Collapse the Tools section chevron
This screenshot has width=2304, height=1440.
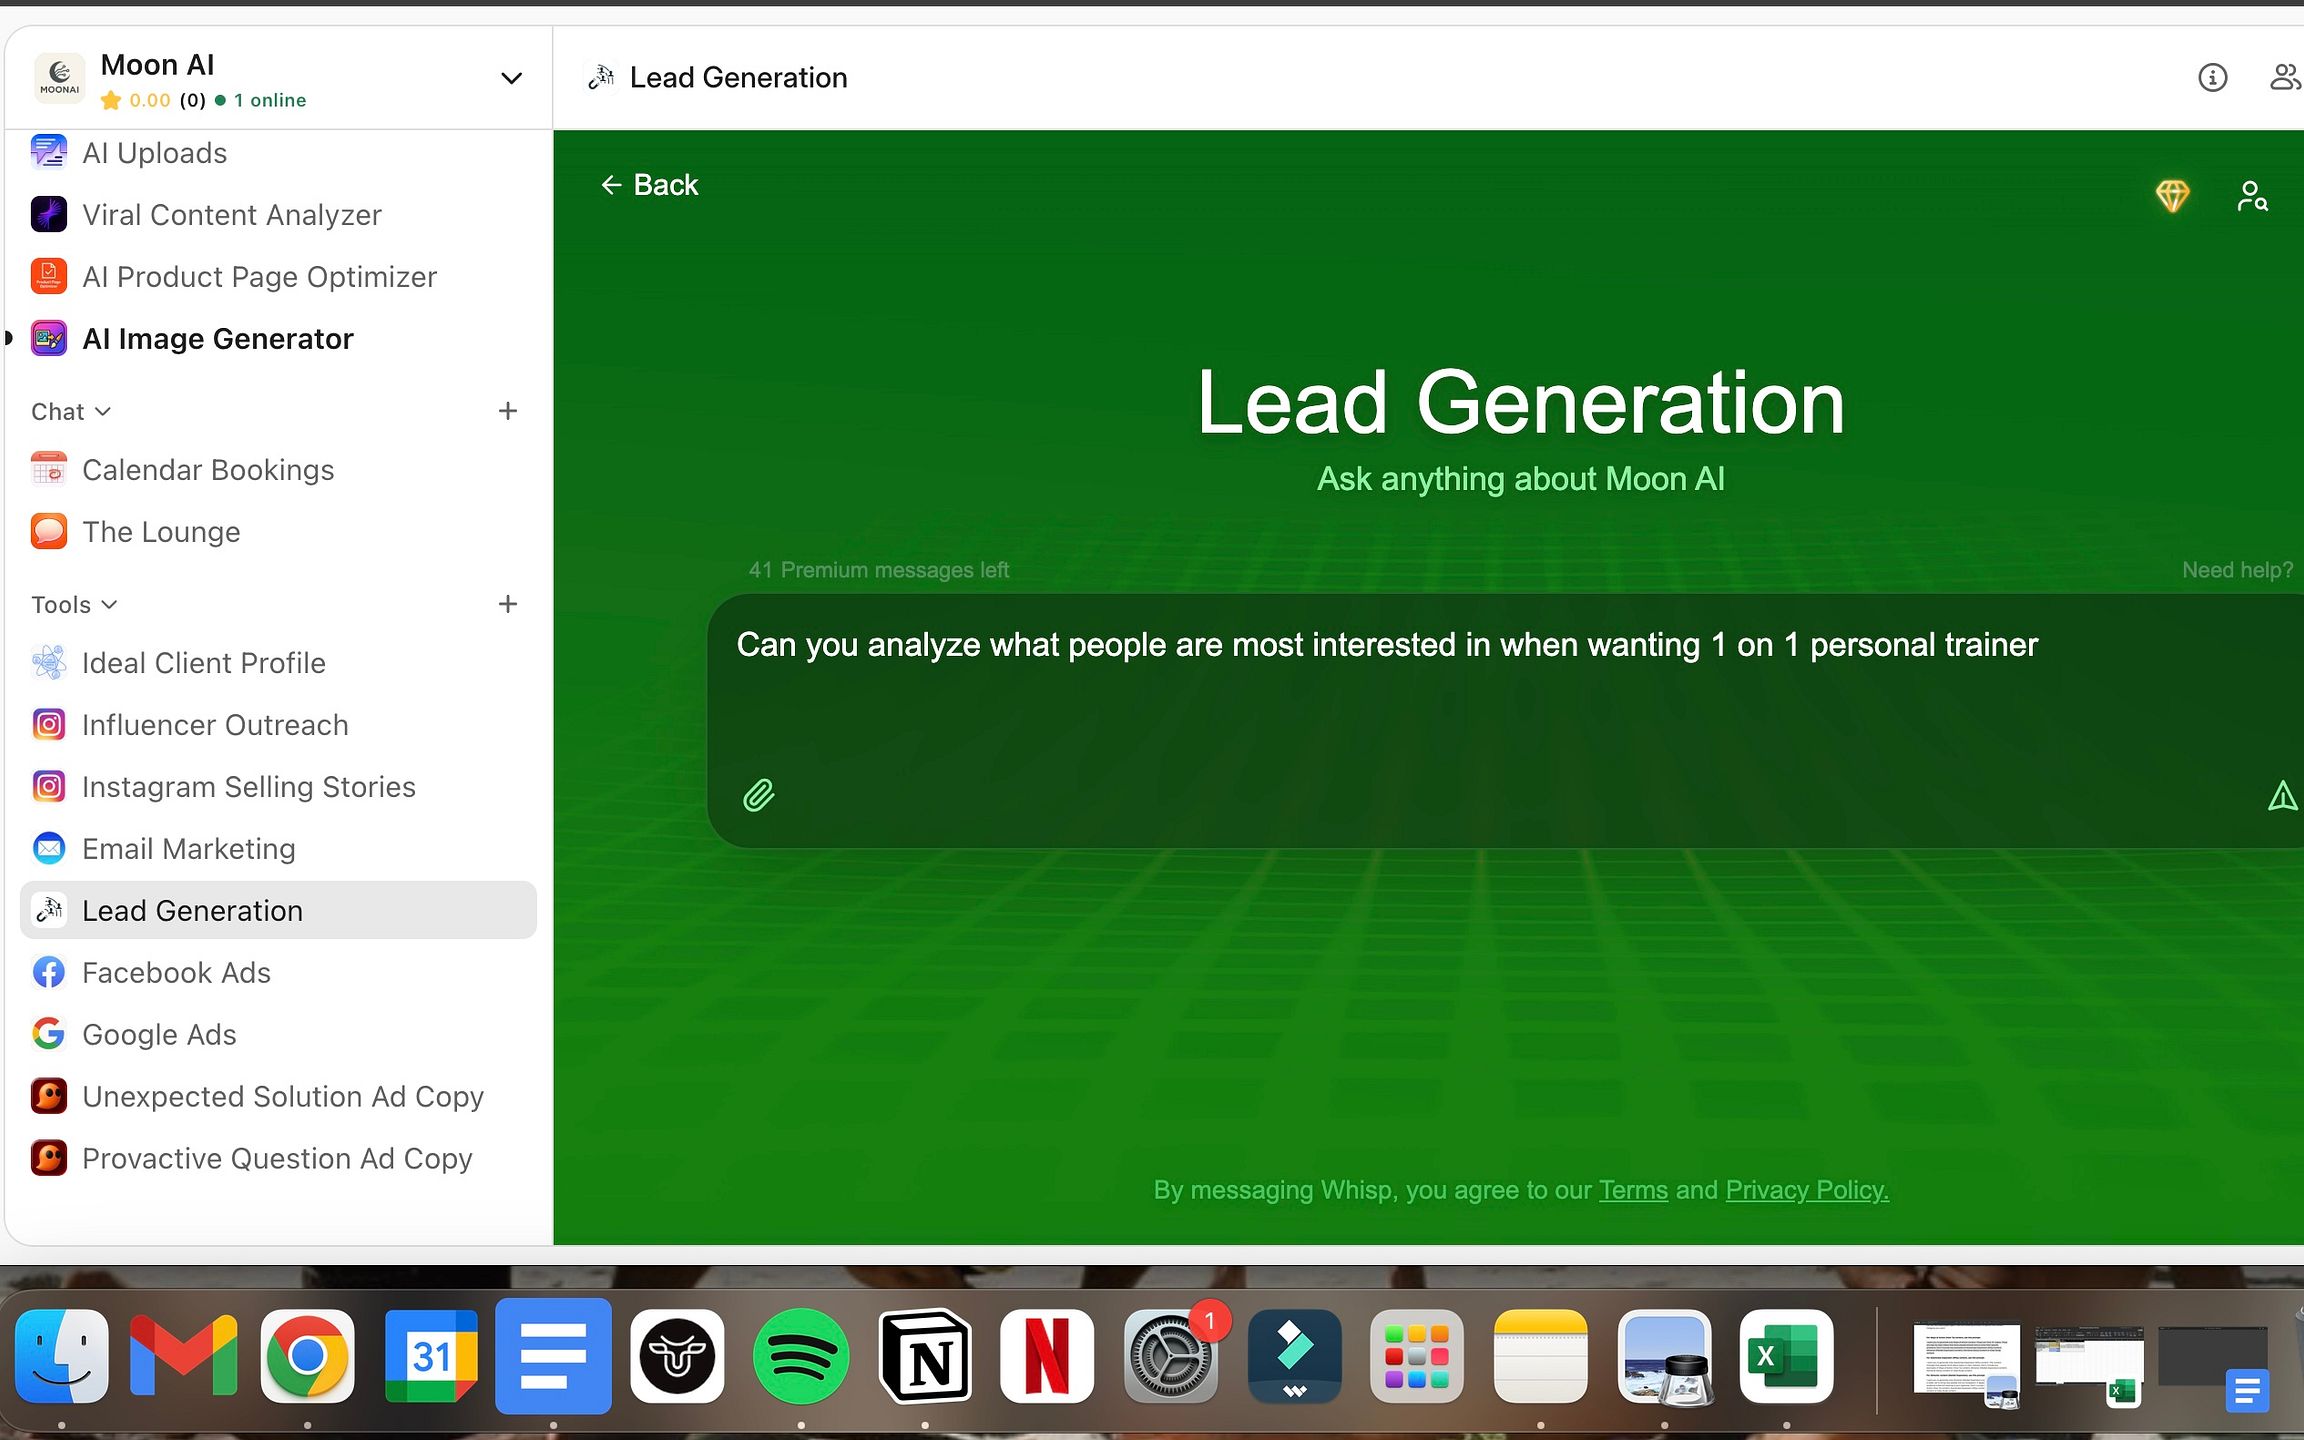click(110, 604)
